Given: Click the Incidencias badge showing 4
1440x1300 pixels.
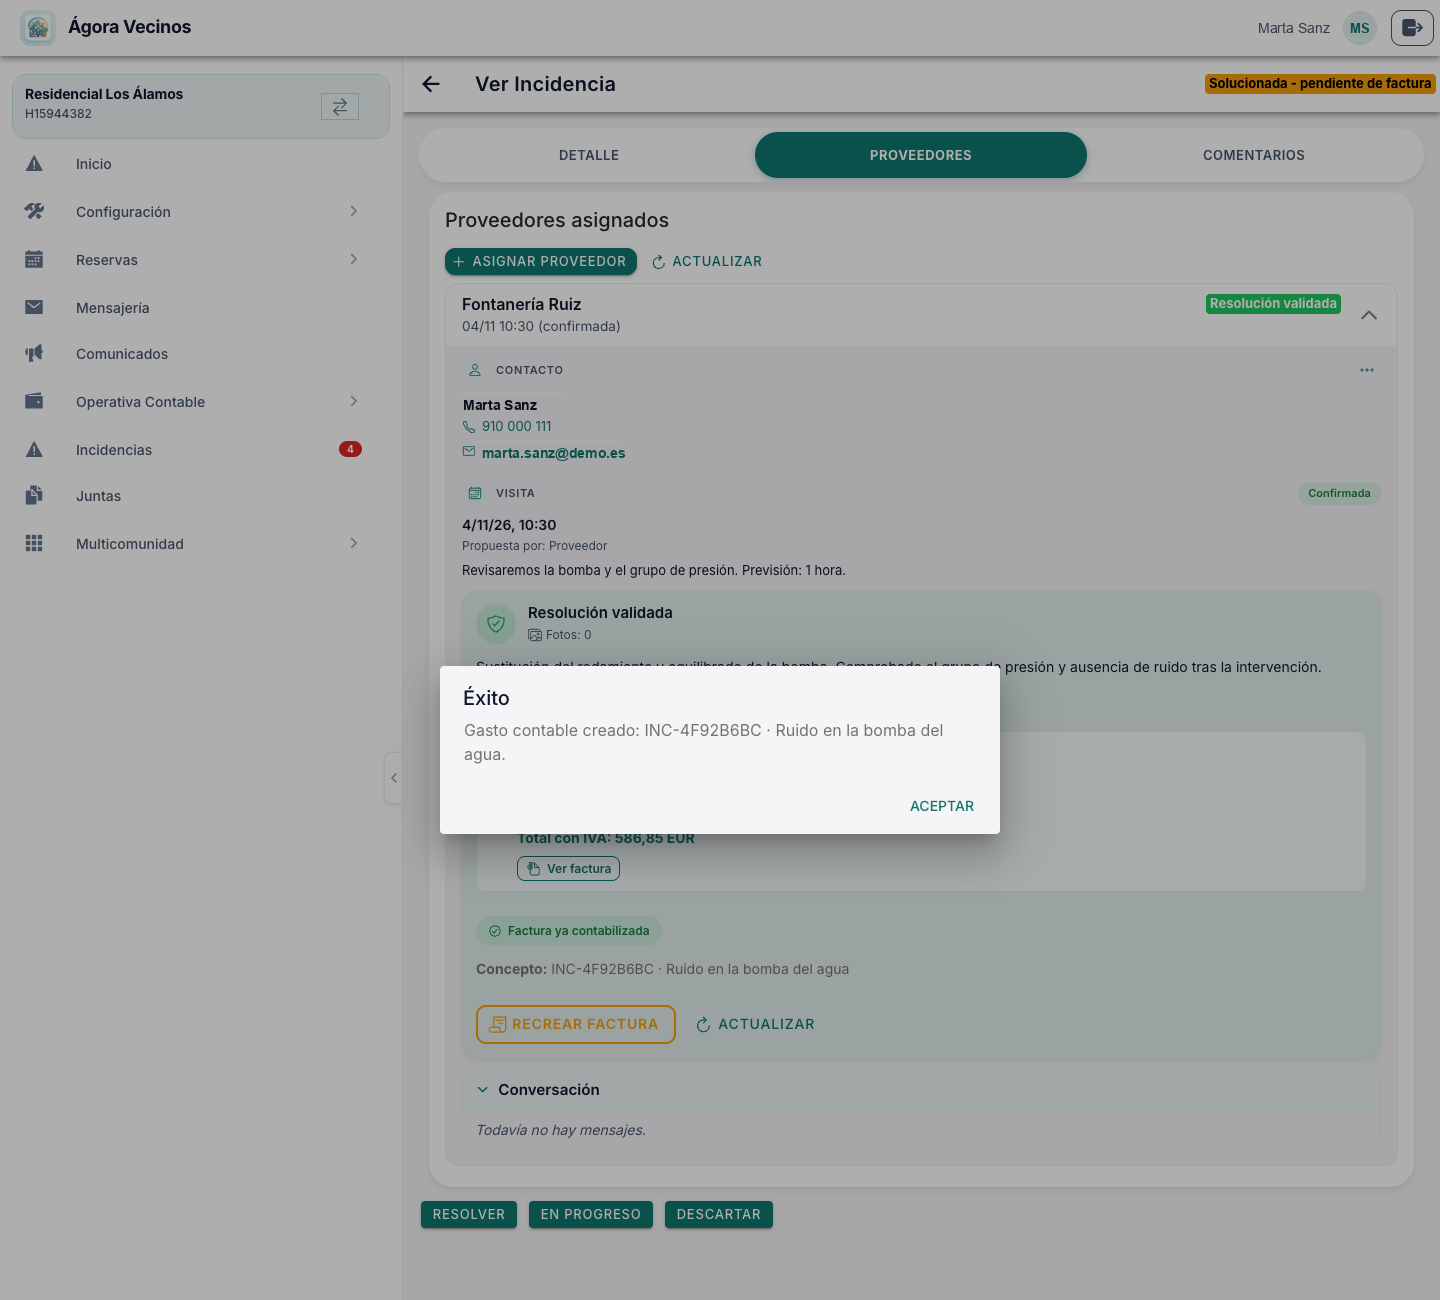Looking at the screenshot, I should point(350,449).
